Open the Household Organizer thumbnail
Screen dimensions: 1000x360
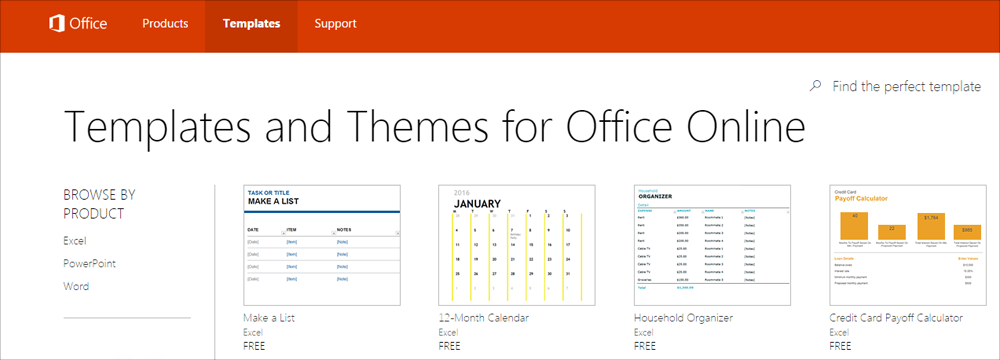[x=712, y=245]
